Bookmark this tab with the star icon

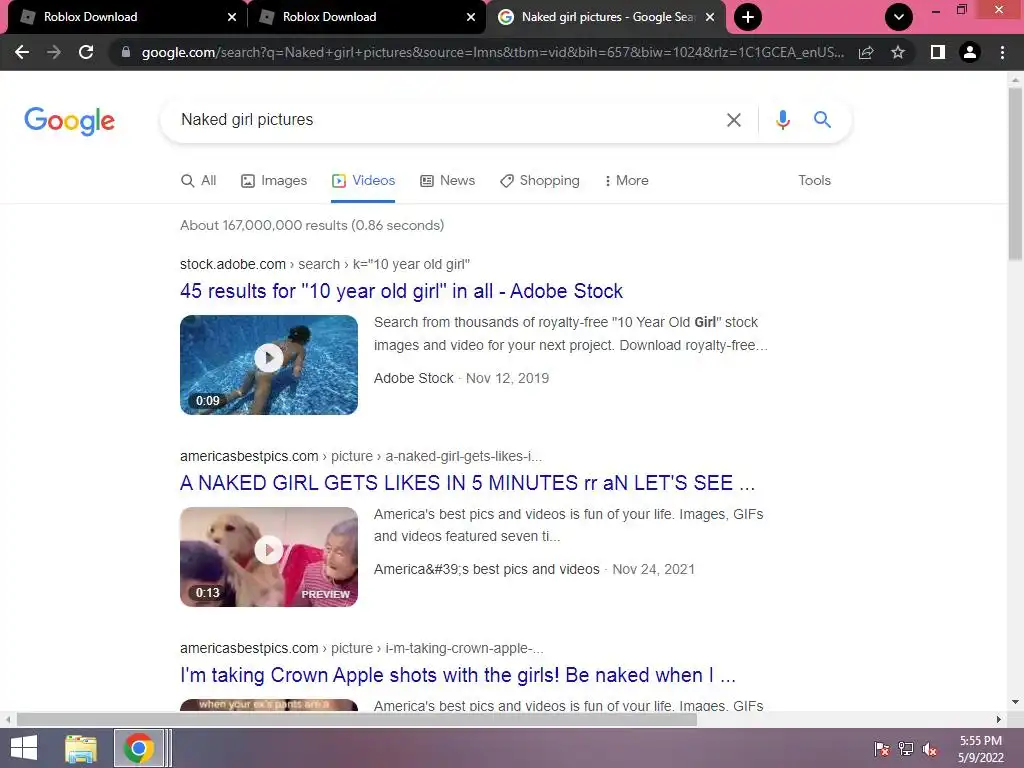(898, 52)
